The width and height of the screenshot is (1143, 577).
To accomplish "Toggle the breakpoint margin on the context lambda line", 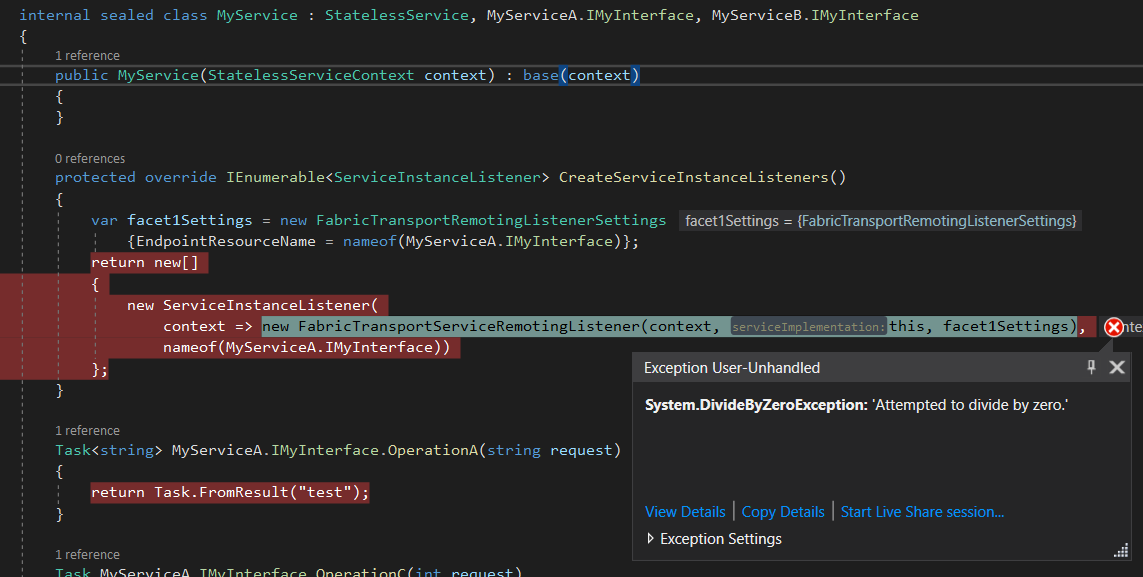I will [10, 326].
